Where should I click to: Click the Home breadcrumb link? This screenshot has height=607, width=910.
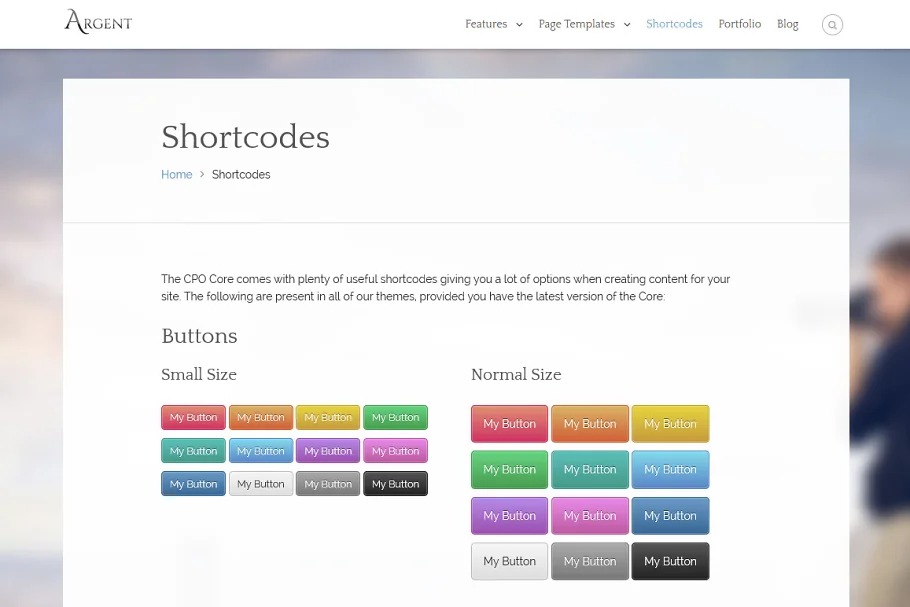click(176, 175)
